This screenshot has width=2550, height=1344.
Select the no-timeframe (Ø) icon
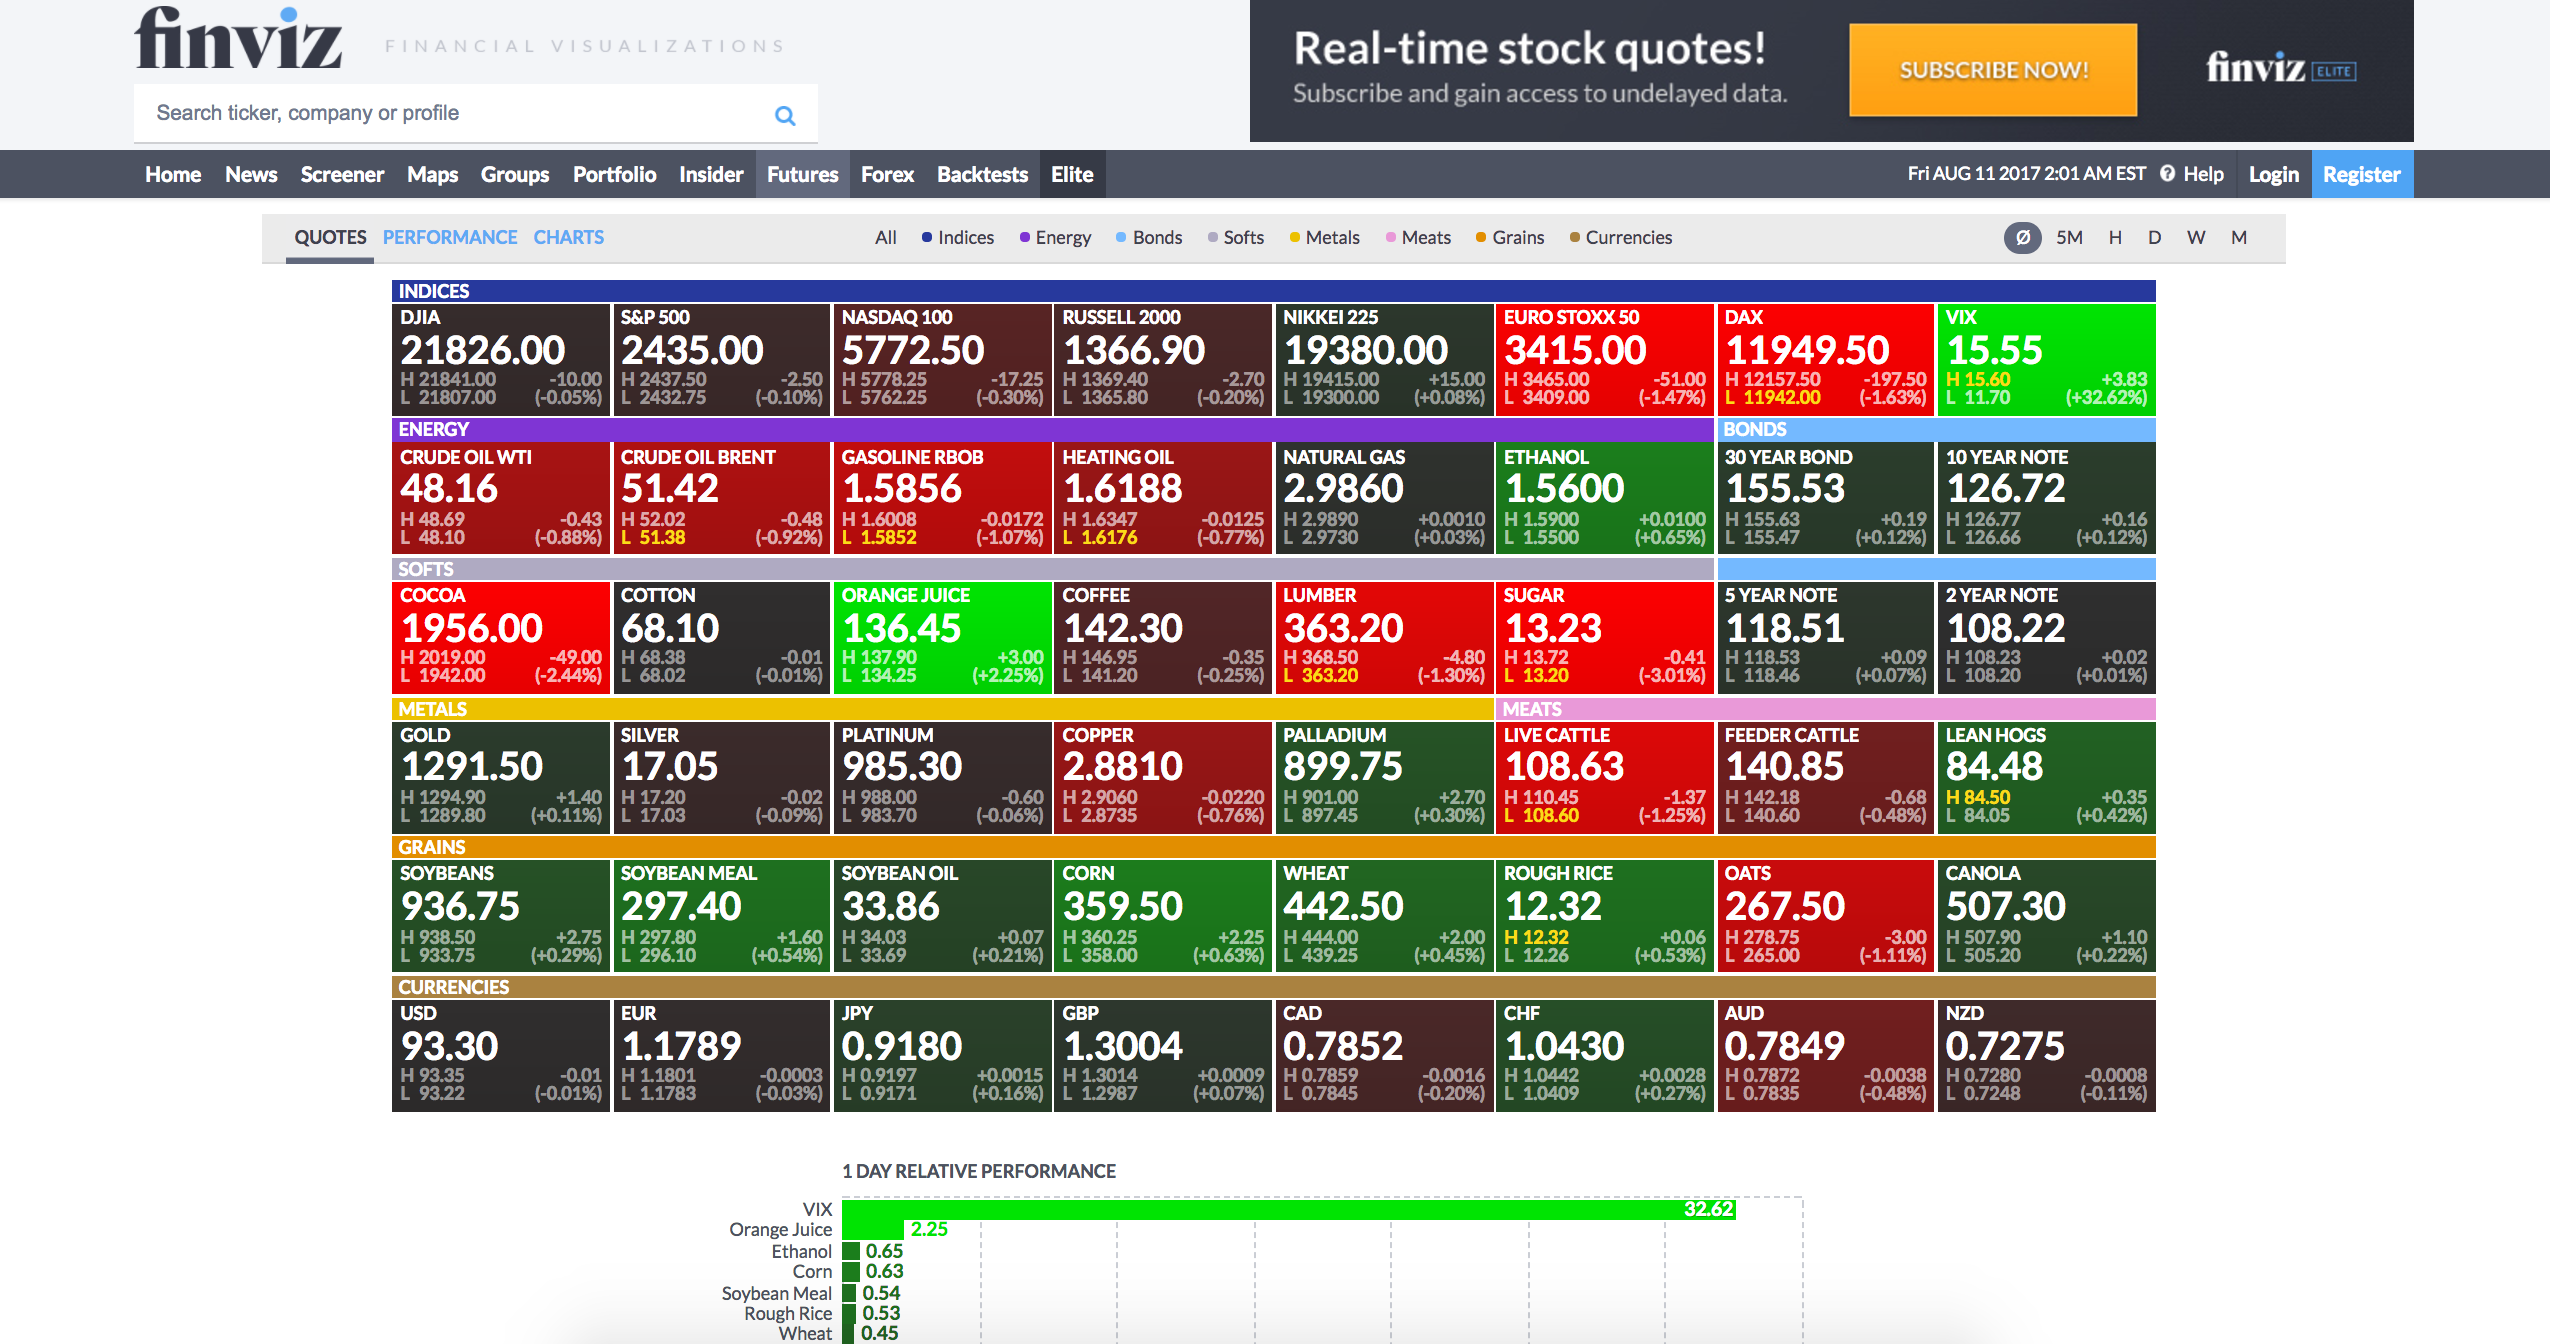tap(2022, 238)
